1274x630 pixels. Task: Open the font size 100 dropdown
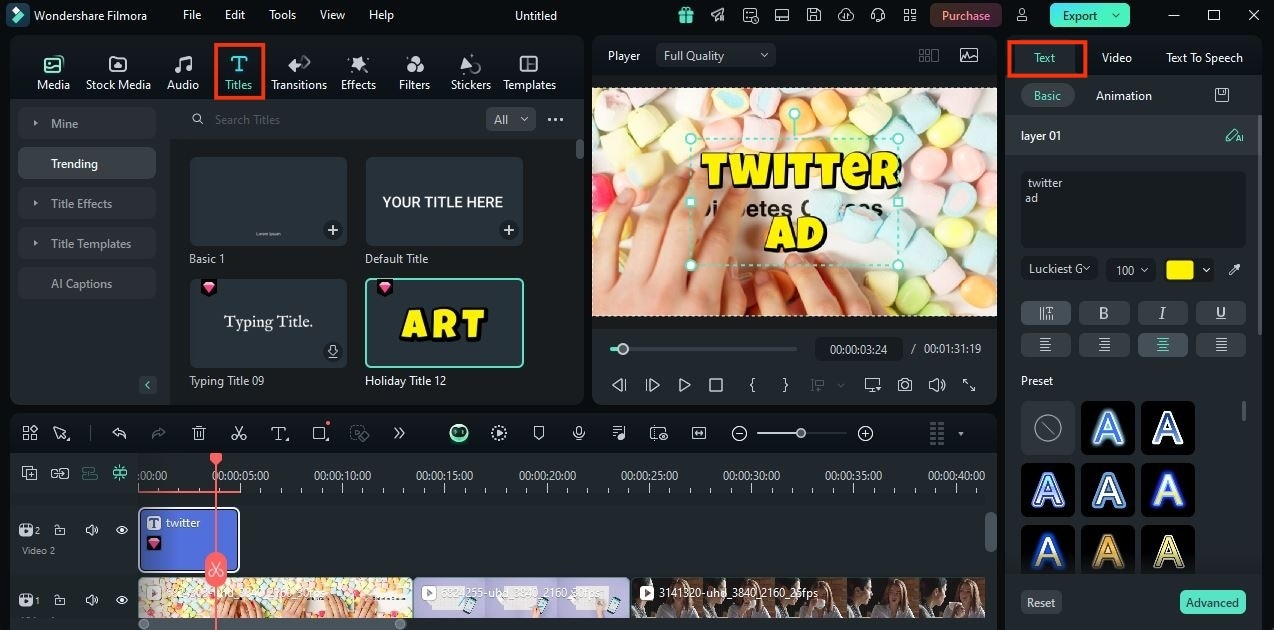(x=1132, y=270)
